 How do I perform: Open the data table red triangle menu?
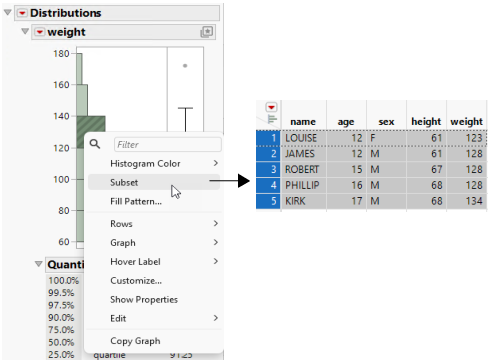(271, 107)
